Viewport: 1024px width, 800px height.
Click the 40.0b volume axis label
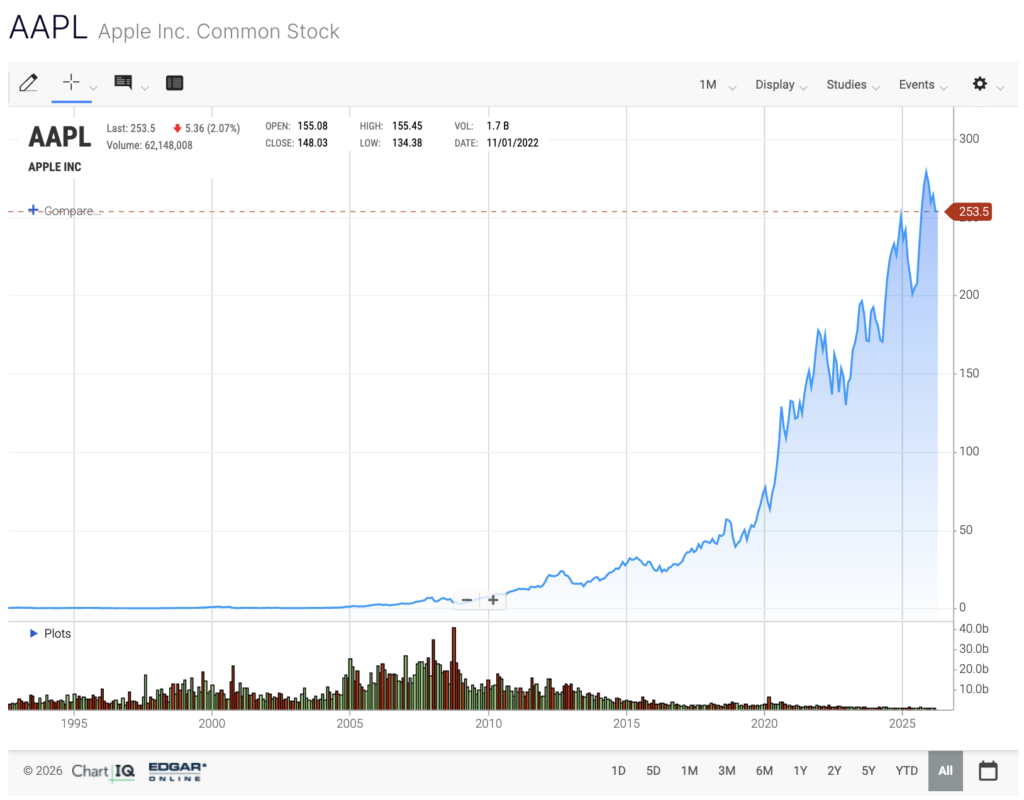click(974, 629)
